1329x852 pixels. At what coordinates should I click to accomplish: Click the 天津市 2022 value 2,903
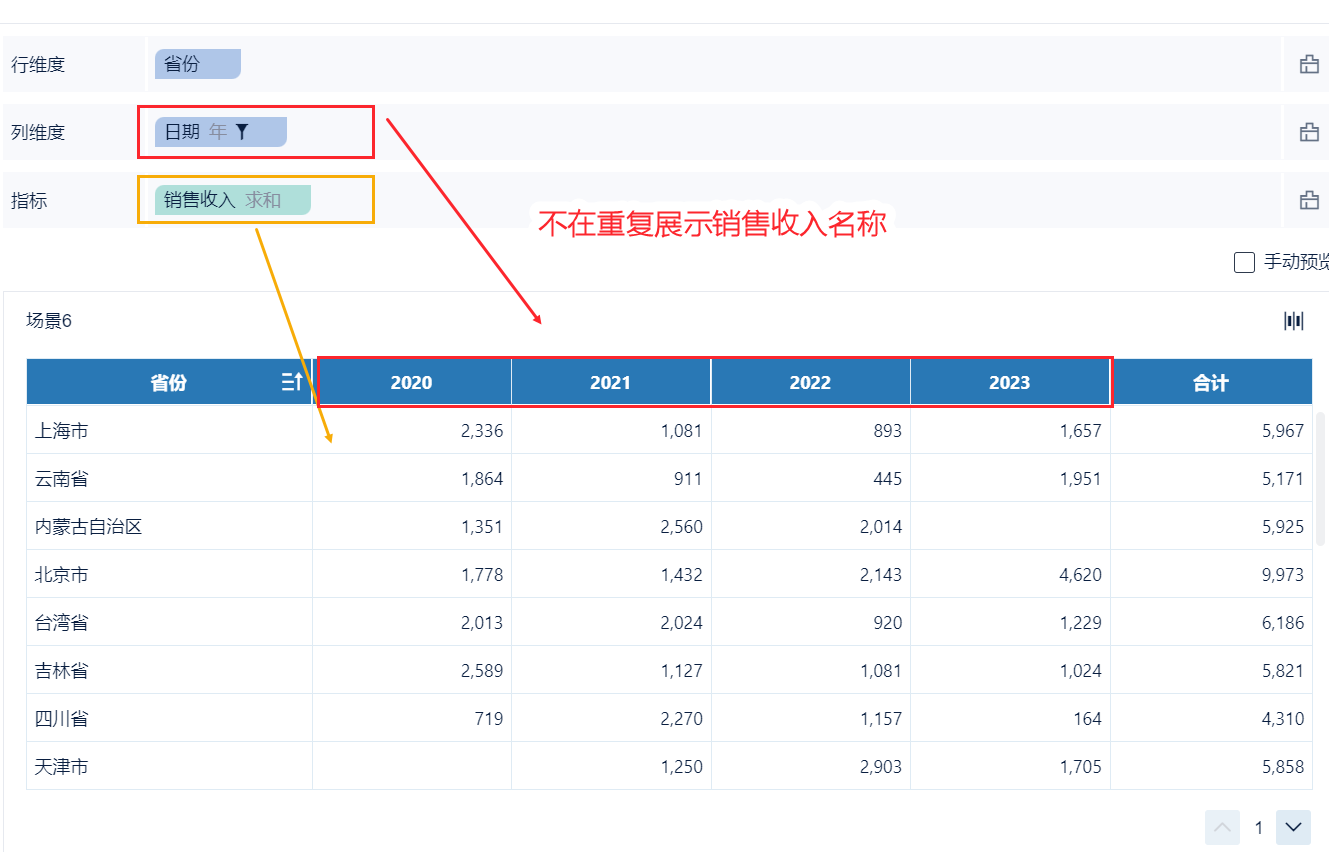881,767
